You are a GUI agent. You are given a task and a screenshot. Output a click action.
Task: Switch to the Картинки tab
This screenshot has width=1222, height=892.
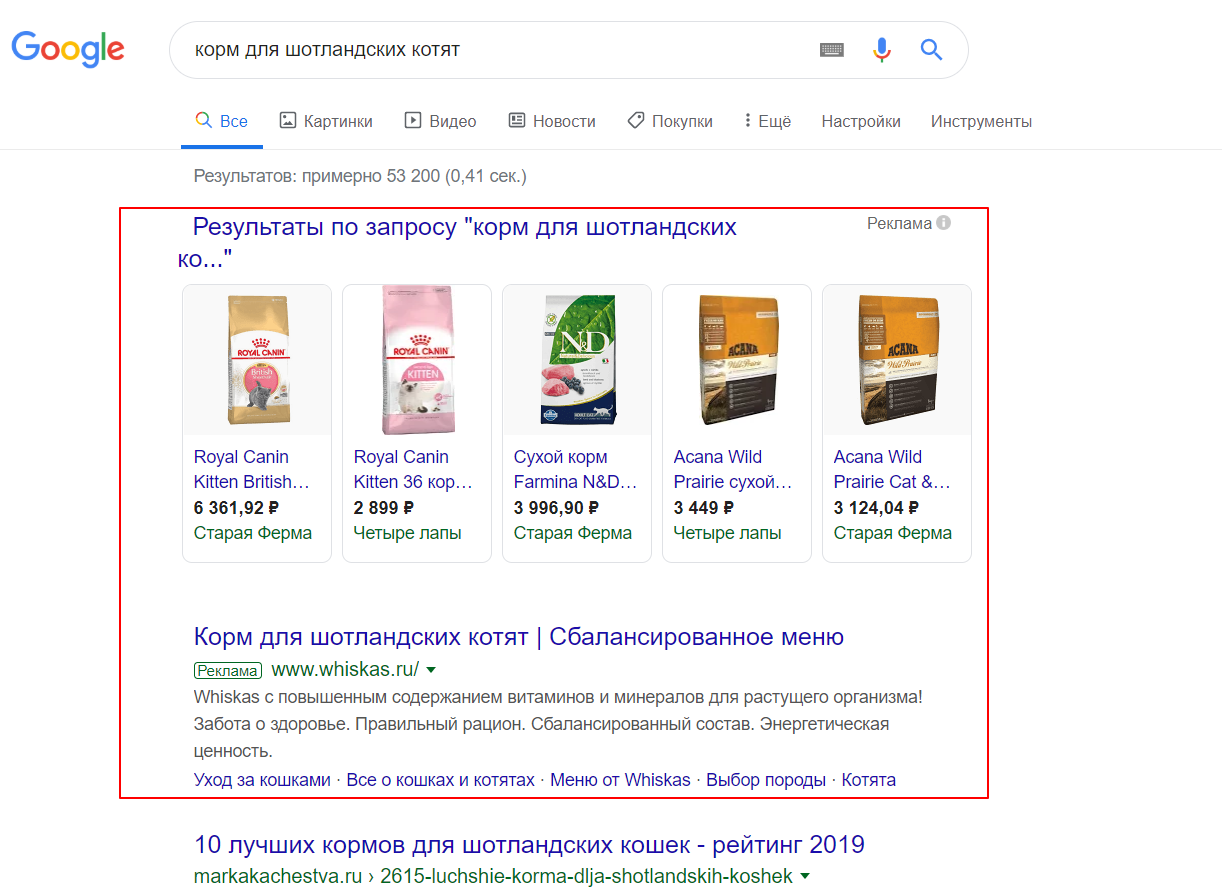(x=326, y=121)
